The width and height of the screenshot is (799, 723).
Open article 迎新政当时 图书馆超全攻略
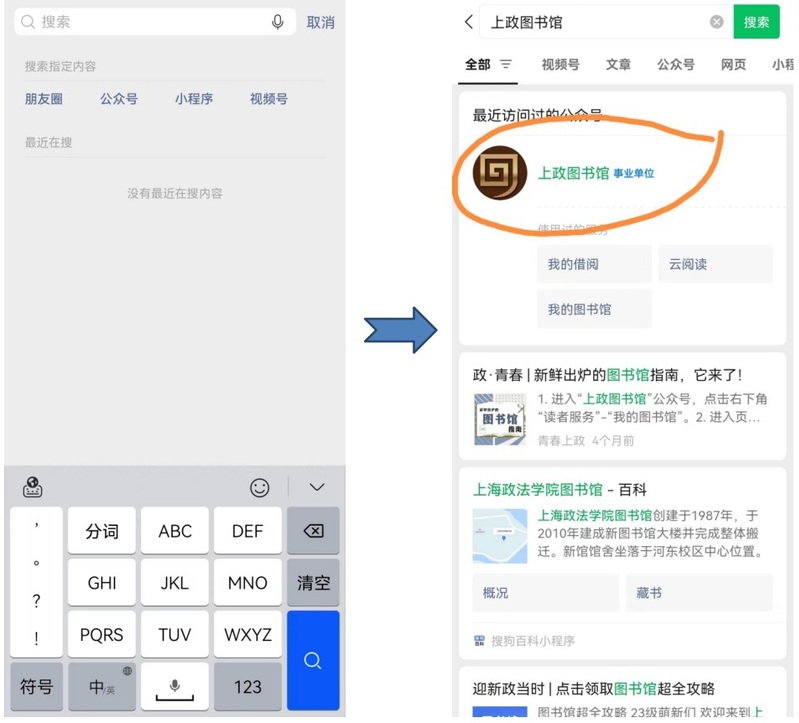594,688
